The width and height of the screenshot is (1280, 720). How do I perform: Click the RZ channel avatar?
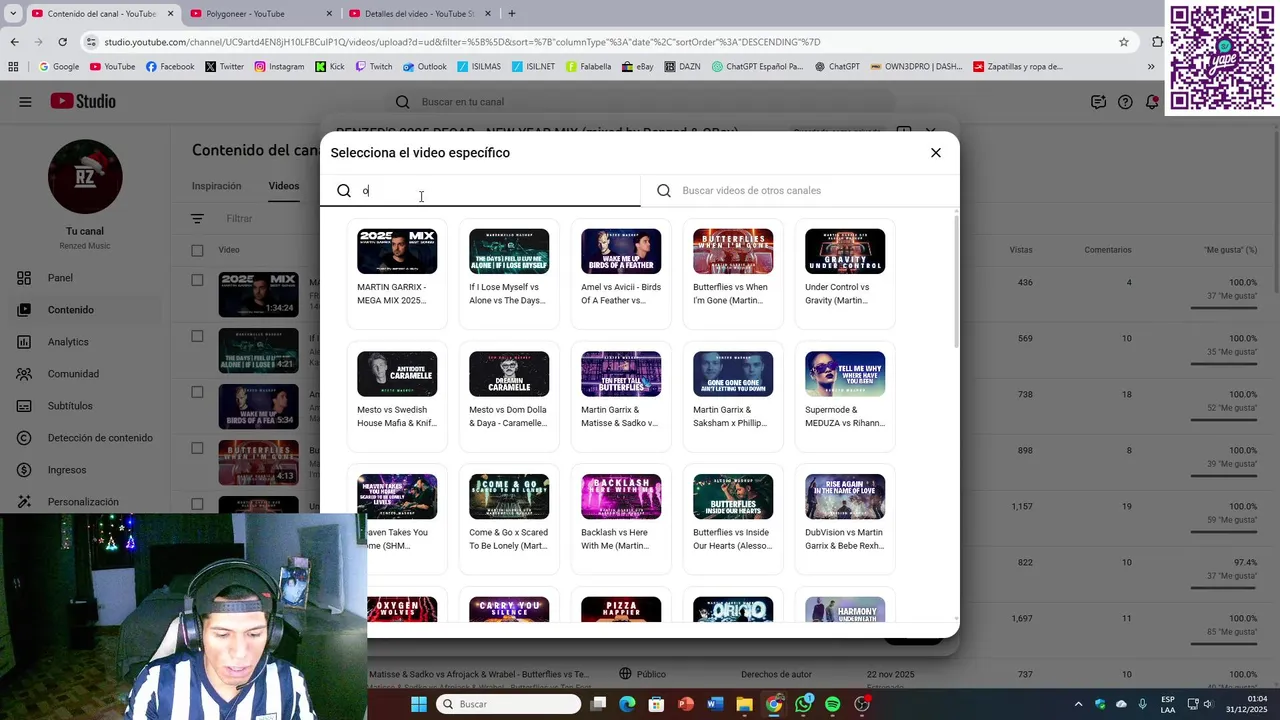click(85, 177)
